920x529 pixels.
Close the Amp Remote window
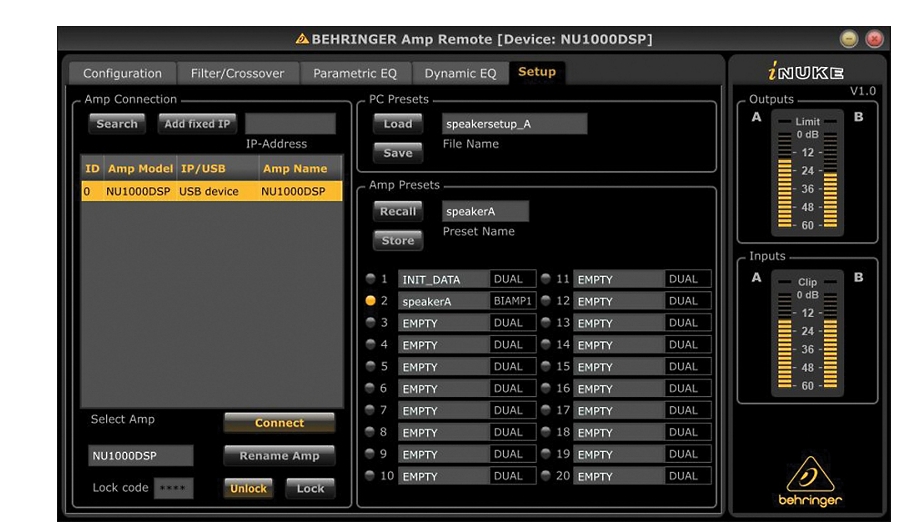tap(874, 39)
